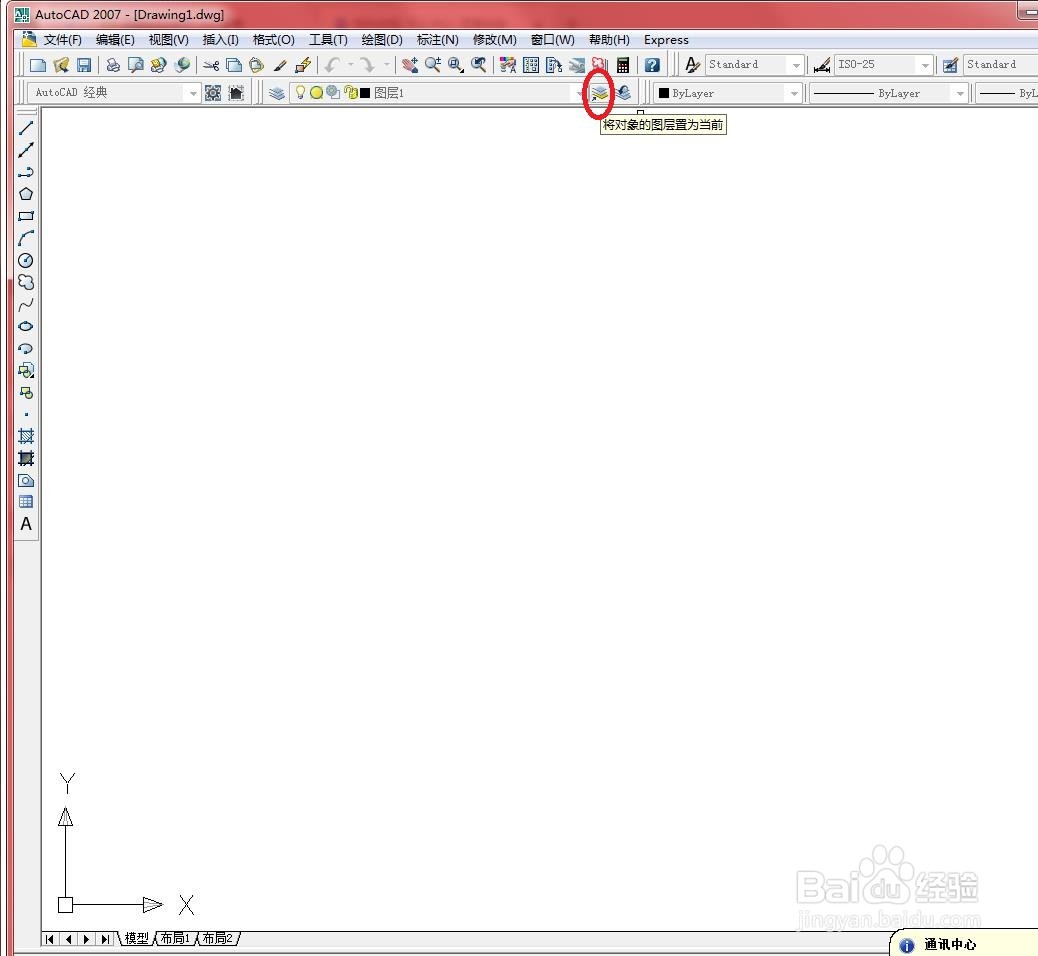The image size is (1038, 956).
Task: Select the Gradient fill tool
Action: (26, 458)
